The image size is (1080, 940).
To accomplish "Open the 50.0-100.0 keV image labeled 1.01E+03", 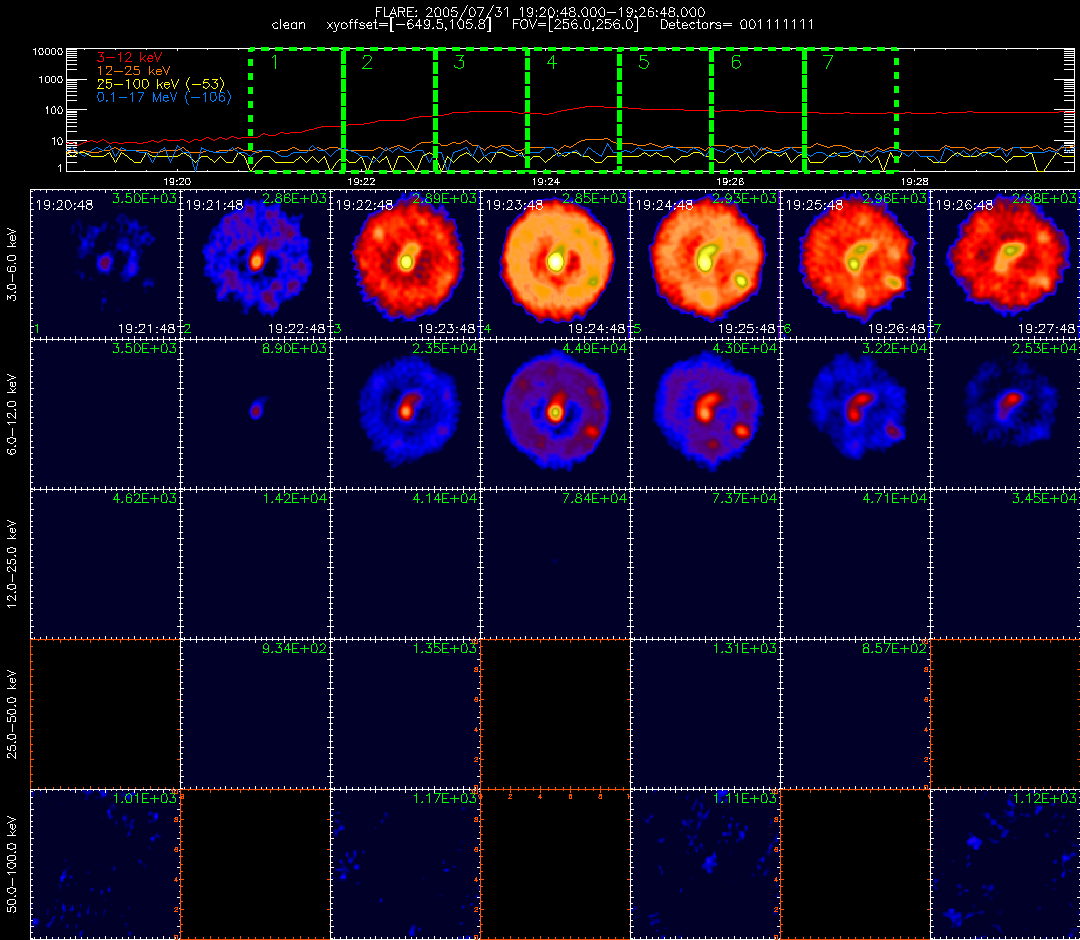I will tap(105, 865).
